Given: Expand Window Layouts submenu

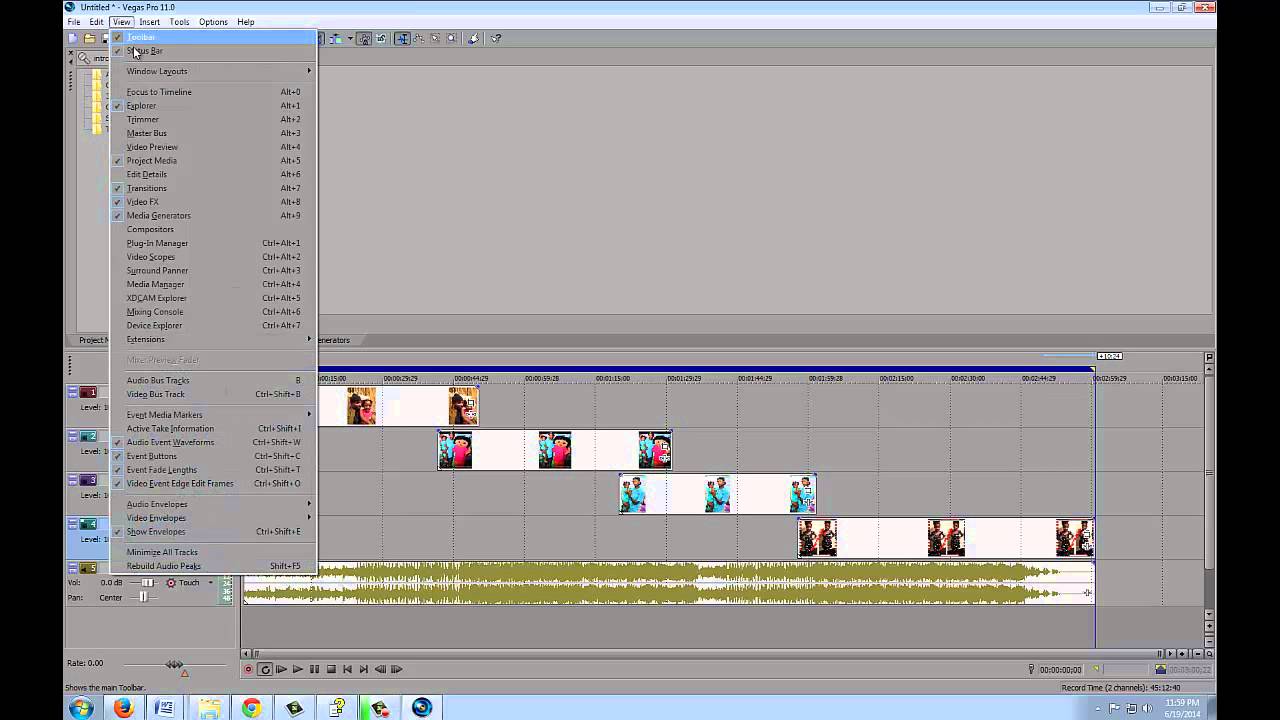Looking at the screenshot, I should point(214,71).
